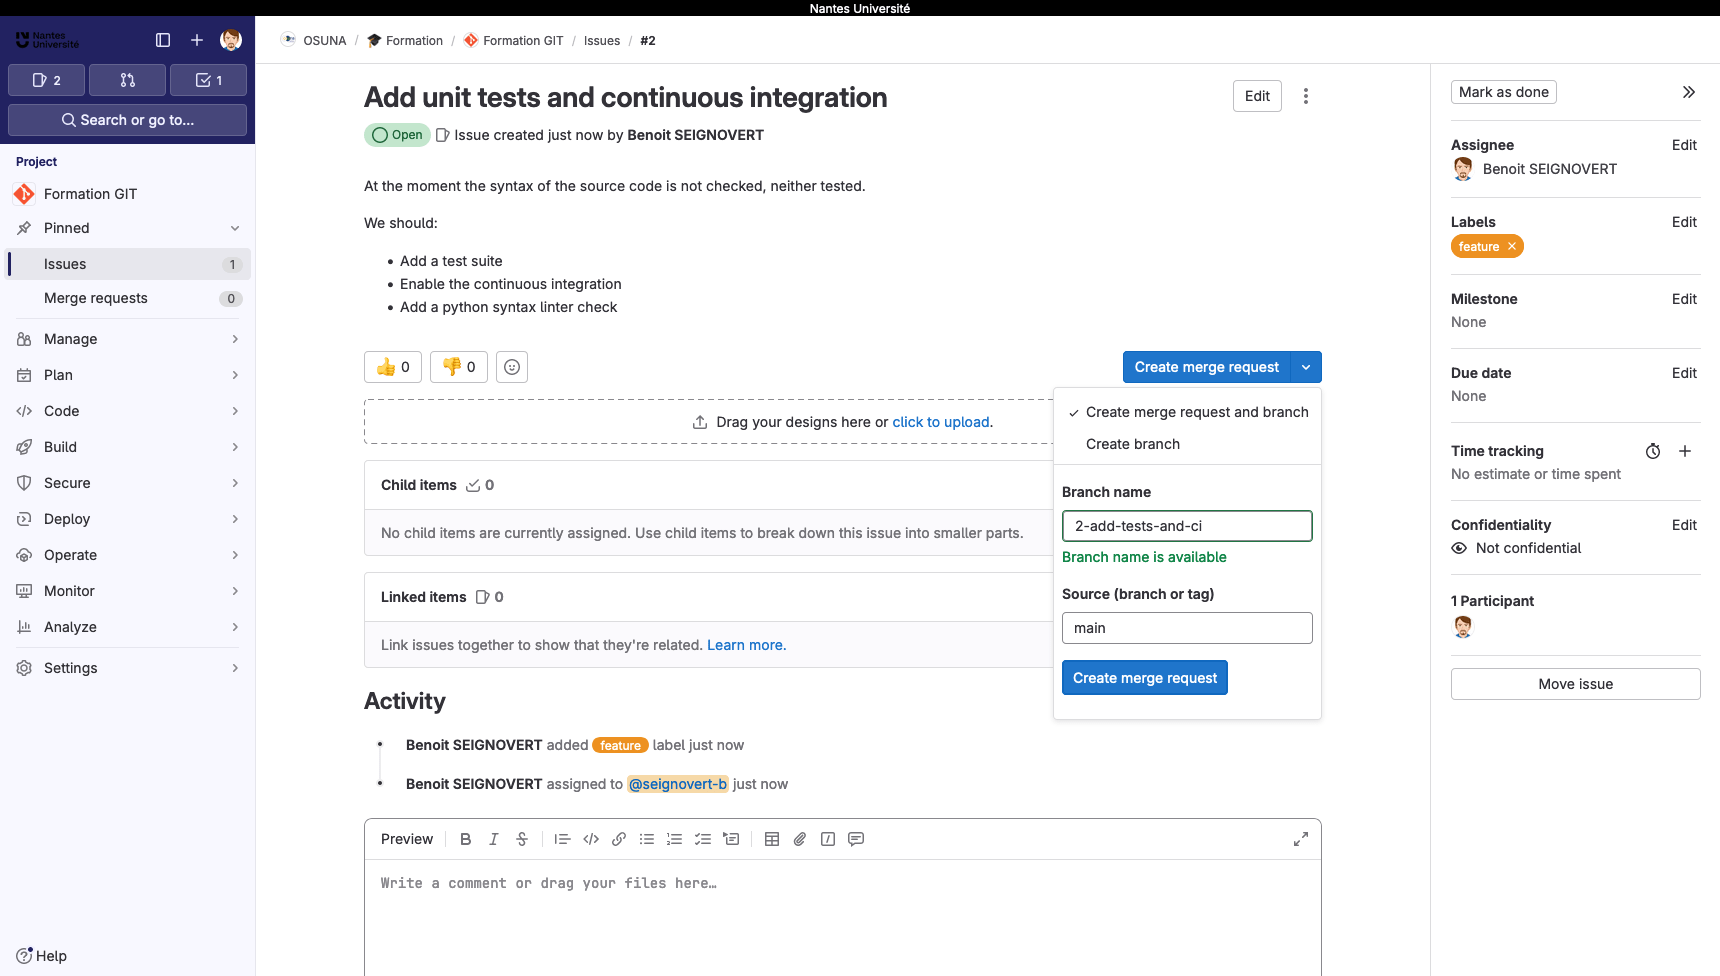Open the Help menu
The height and width of the screenshot is (976, 1720).
pyautogui.click(x=42, y=956)
